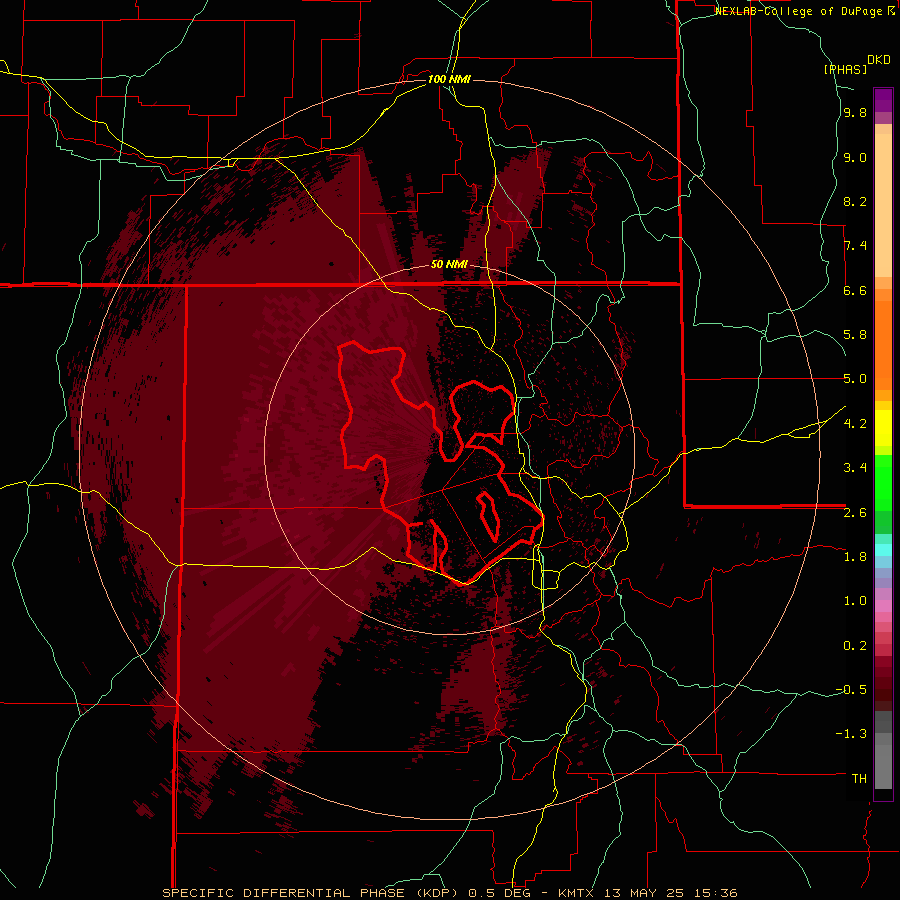
Task: Click the 9.0 value on the color scale
Action: coord(855,157)
